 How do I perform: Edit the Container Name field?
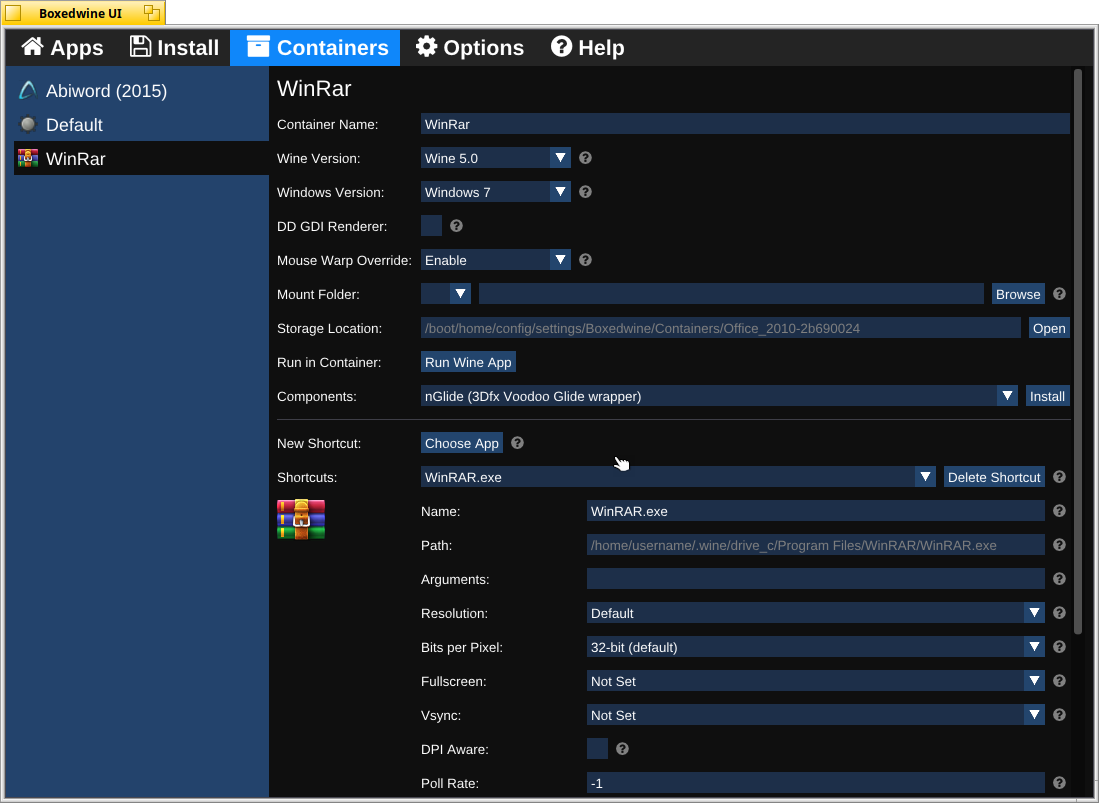pyautogui.click(x=745, y=124)
